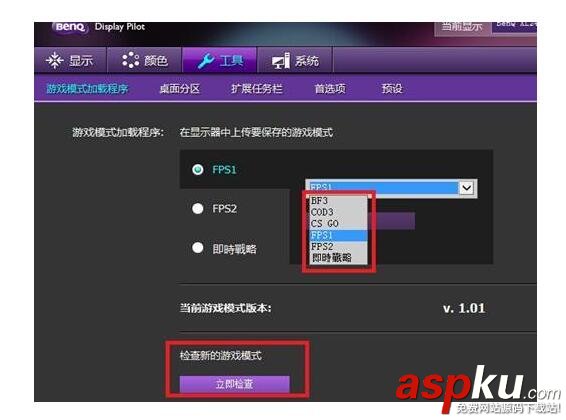The image size is (566, 420).
Task: Collapse the FPS1 dropdown arrow
Action: [466, 188]
